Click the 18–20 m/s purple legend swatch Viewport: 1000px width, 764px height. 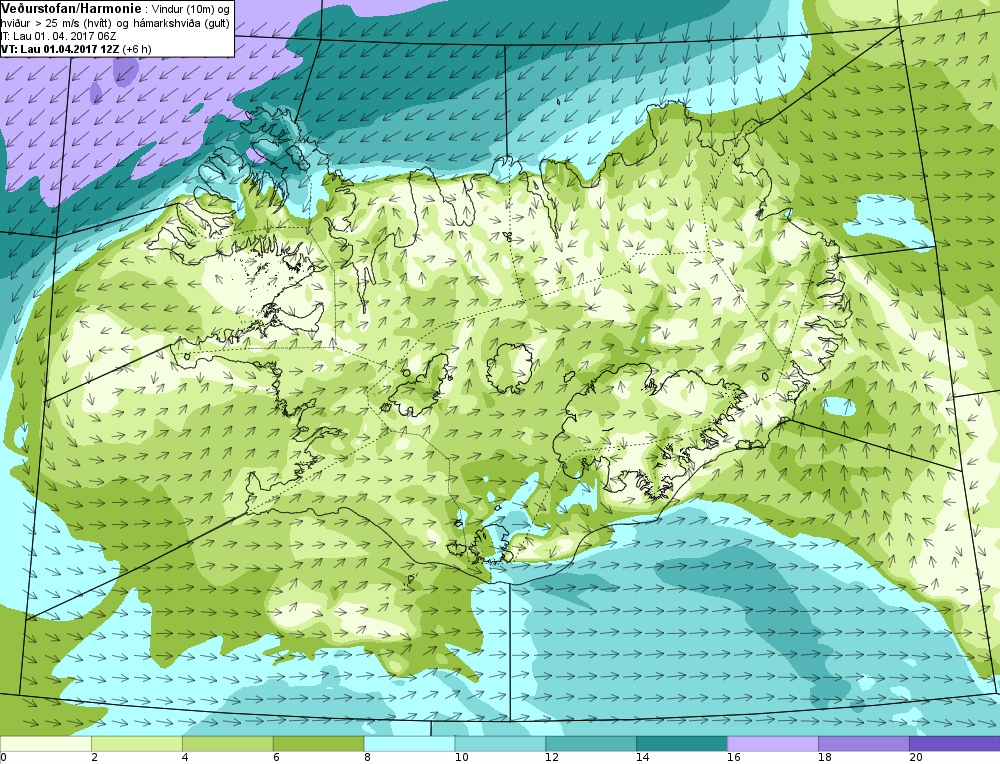click(864, 744)
